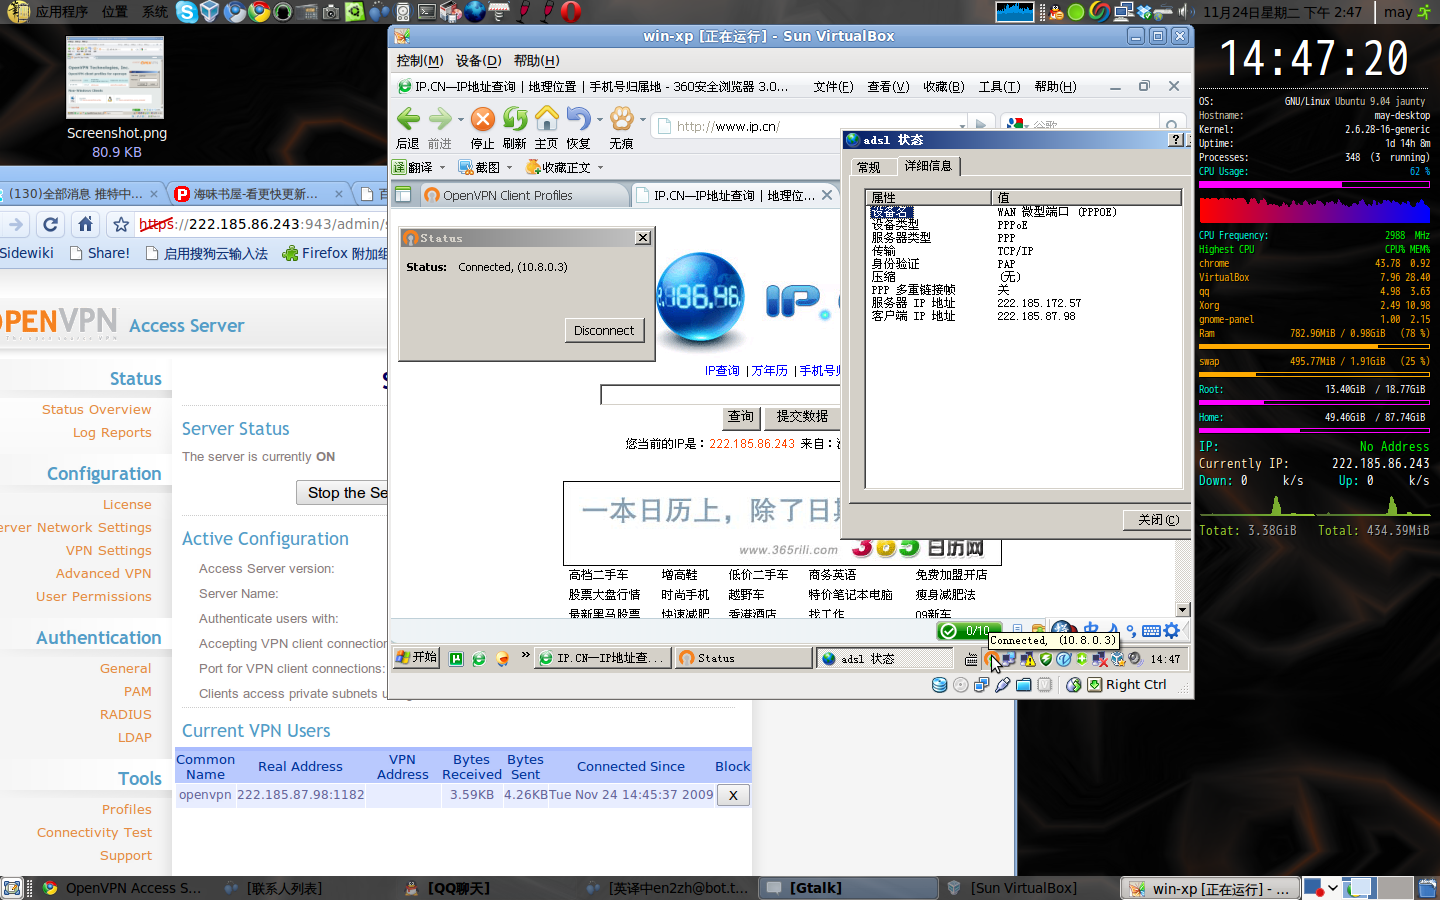Open the terminal launcher in top panel
Image resolution: width=1440 pixels, height=900 pixels.
[427, 12]
